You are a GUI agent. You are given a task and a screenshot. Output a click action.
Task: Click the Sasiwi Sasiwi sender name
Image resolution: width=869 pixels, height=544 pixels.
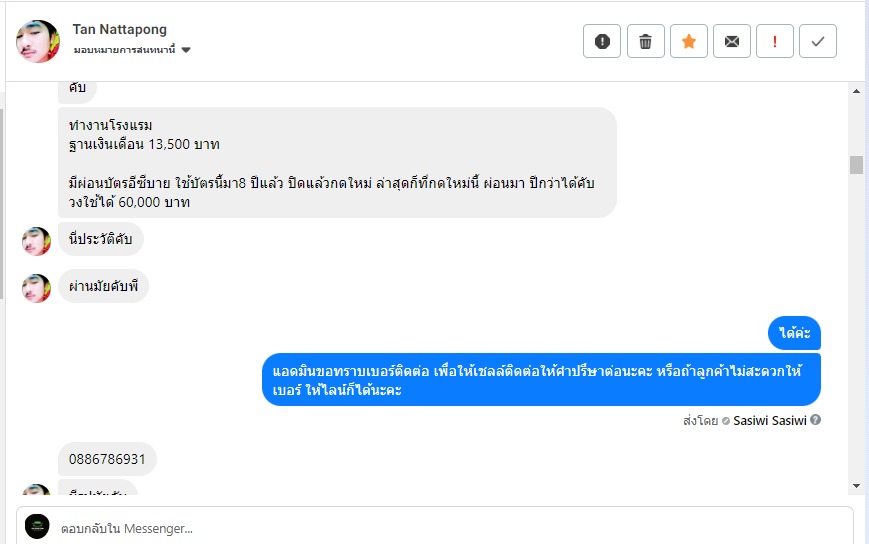point(769,420)
